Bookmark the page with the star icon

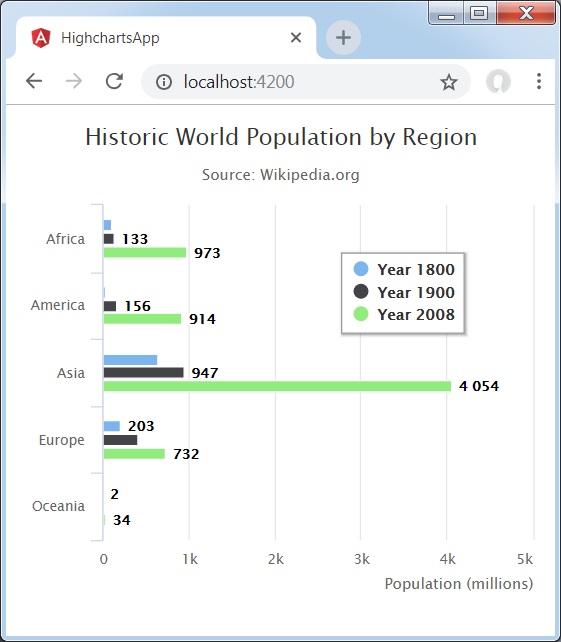(449, 82)
